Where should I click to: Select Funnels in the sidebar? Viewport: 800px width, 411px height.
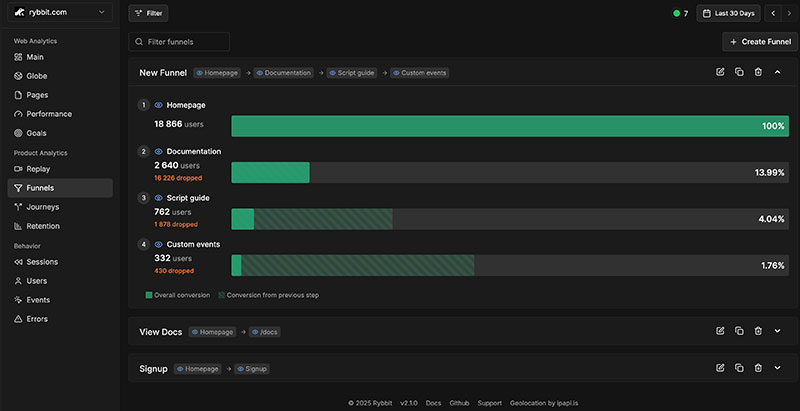60,188
